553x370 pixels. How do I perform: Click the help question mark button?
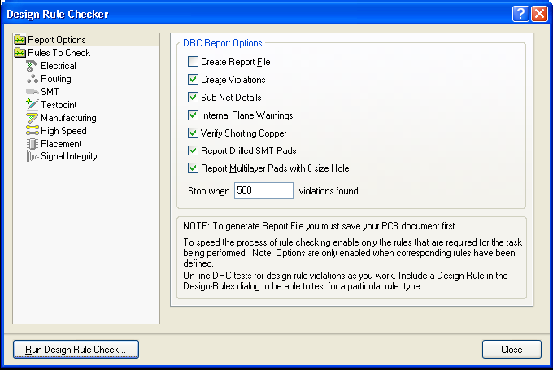point(520,14)
